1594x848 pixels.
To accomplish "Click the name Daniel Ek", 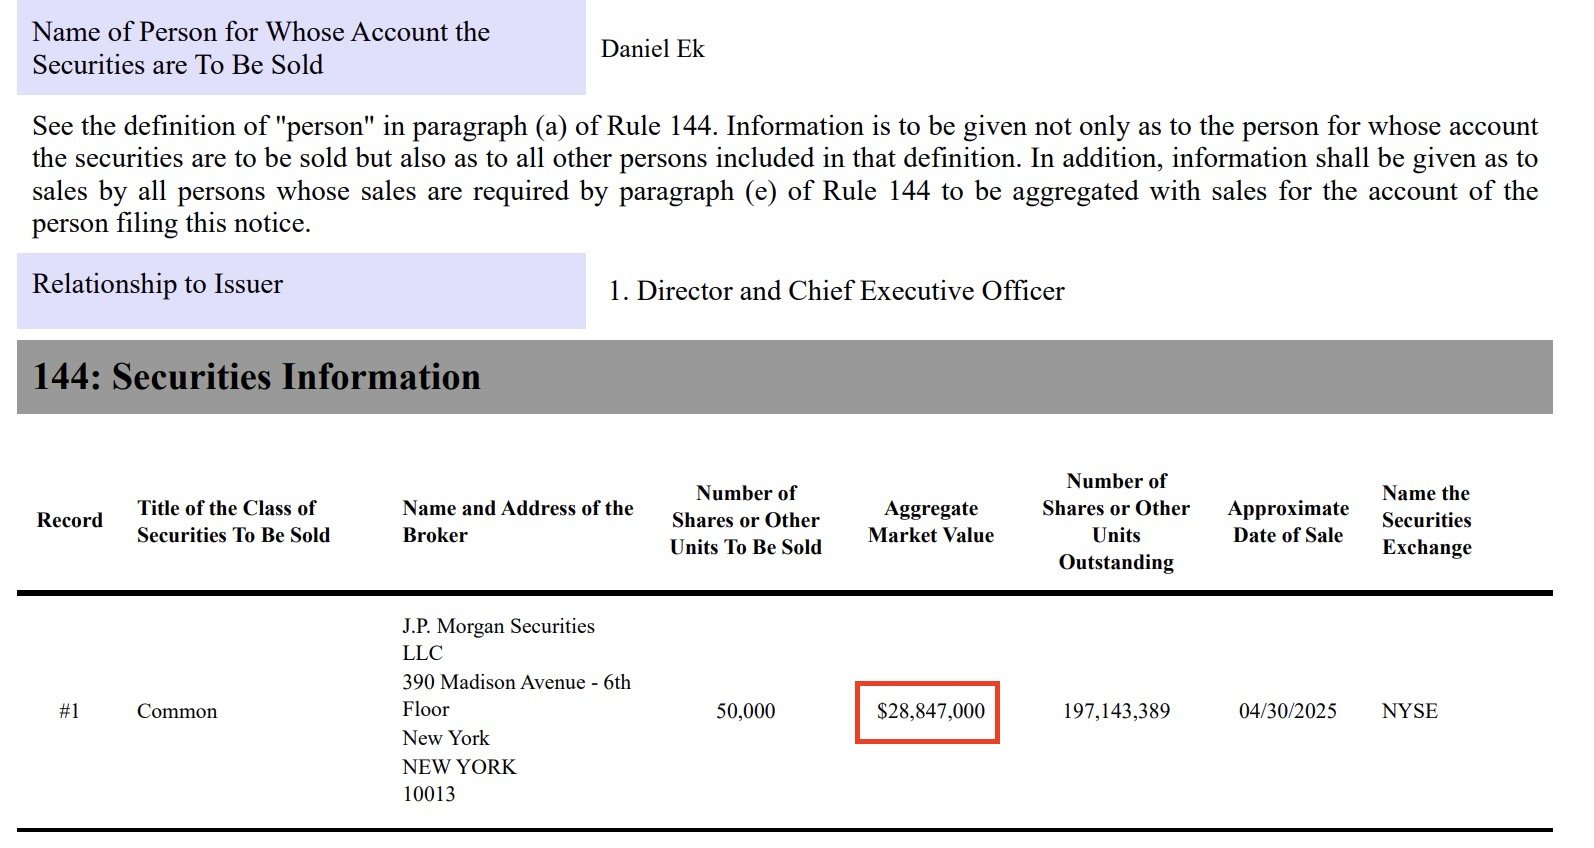I will click(652, 49).
